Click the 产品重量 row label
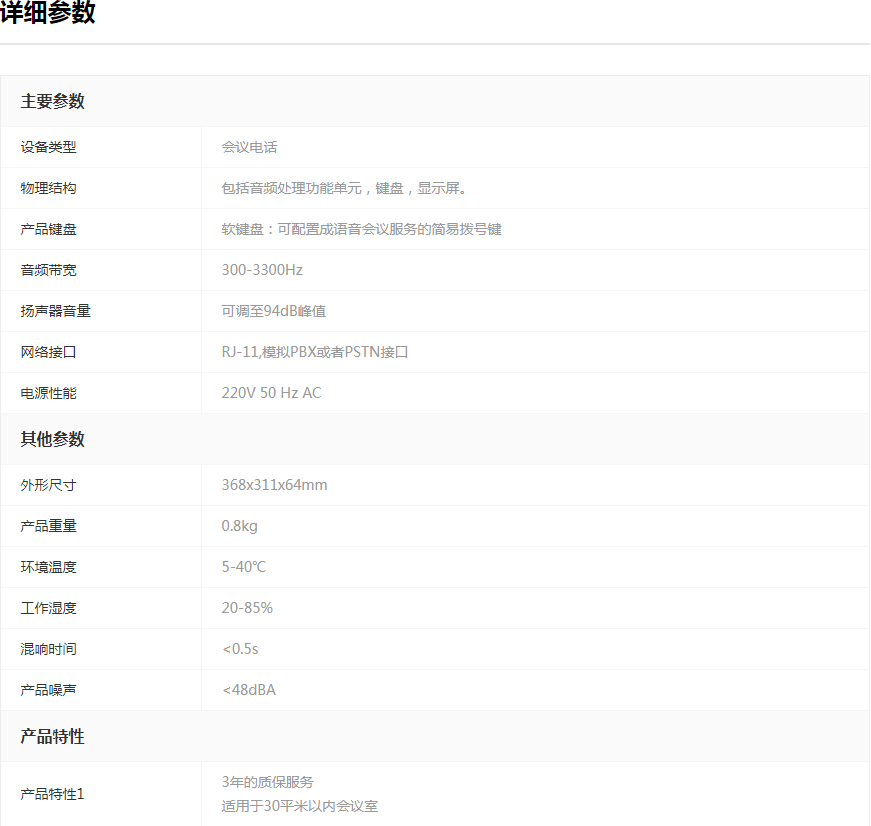Viewport: 871px width, 826px height. coord(48,526)
